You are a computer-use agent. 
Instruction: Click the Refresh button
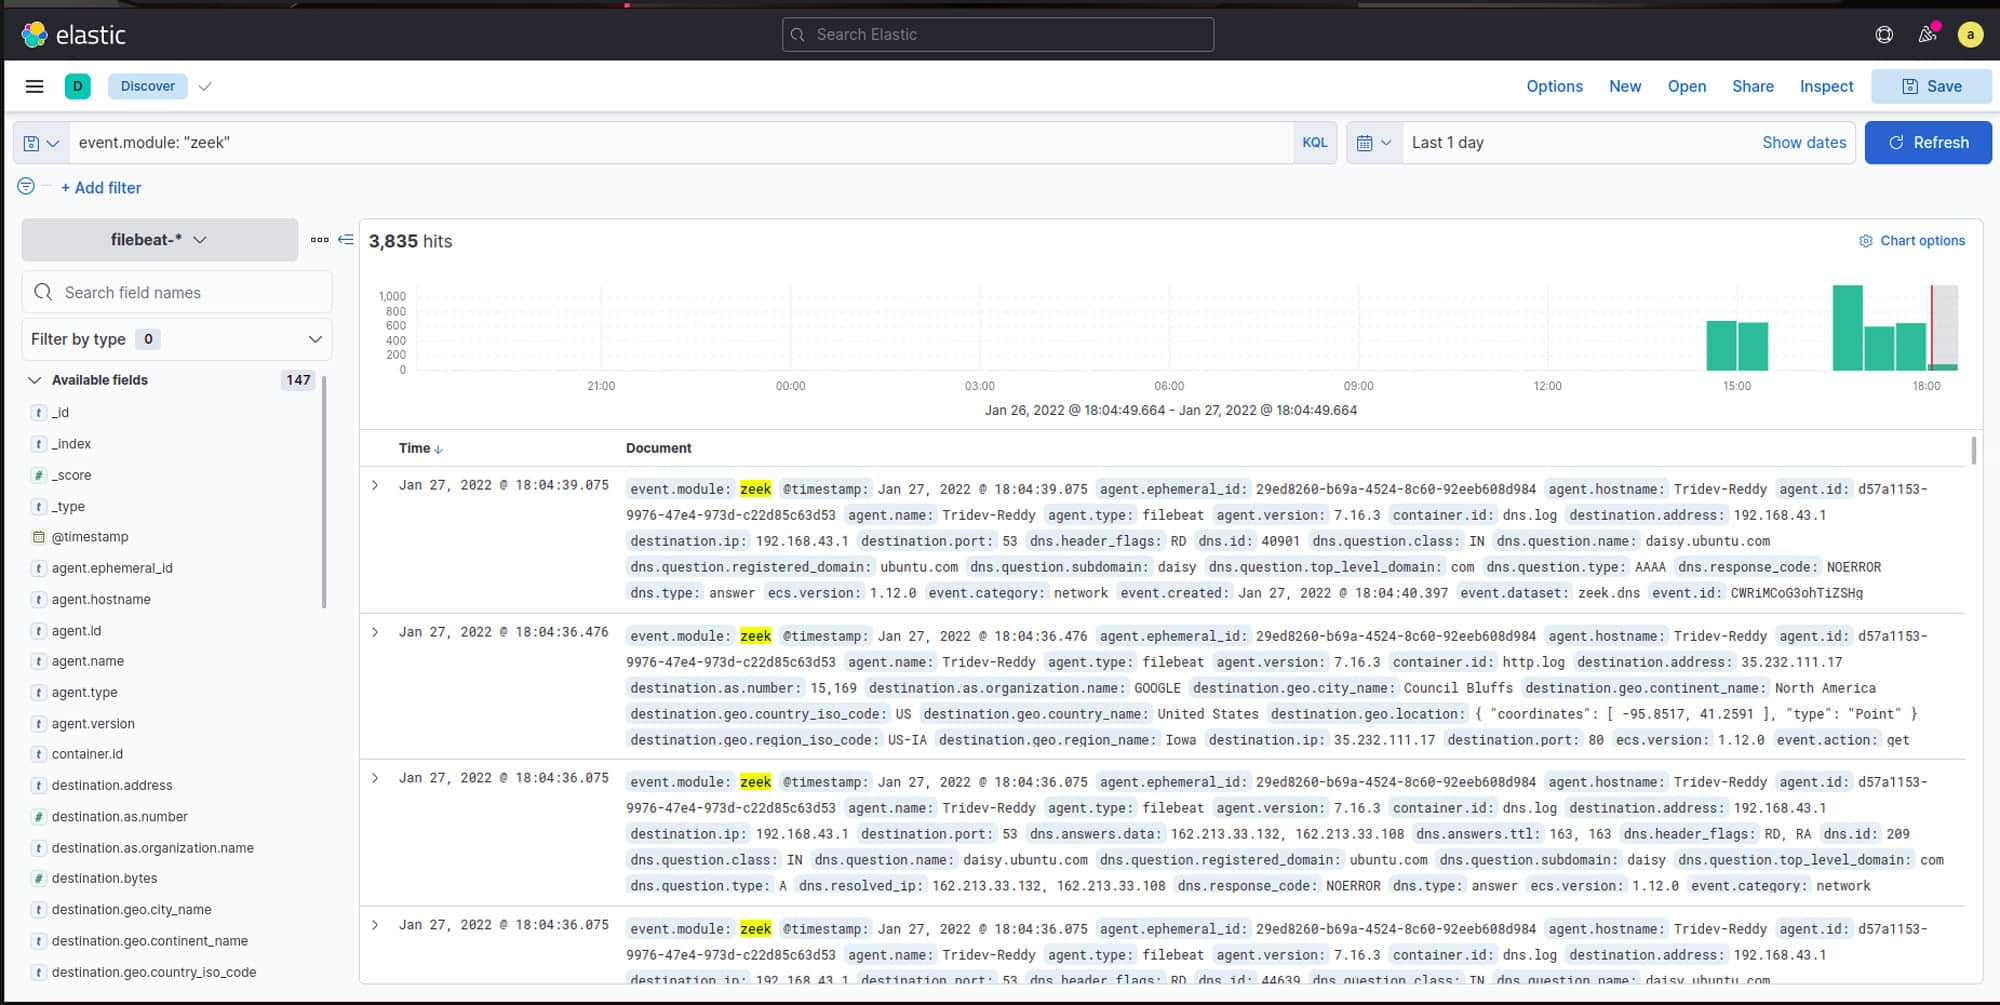(1928, 143)
